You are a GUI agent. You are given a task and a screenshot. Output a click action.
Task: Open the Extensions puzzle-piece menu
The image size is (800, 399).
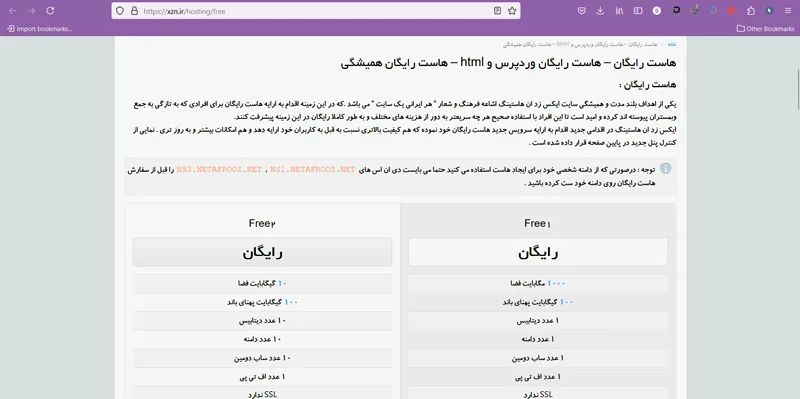click(x=751, y=11)
